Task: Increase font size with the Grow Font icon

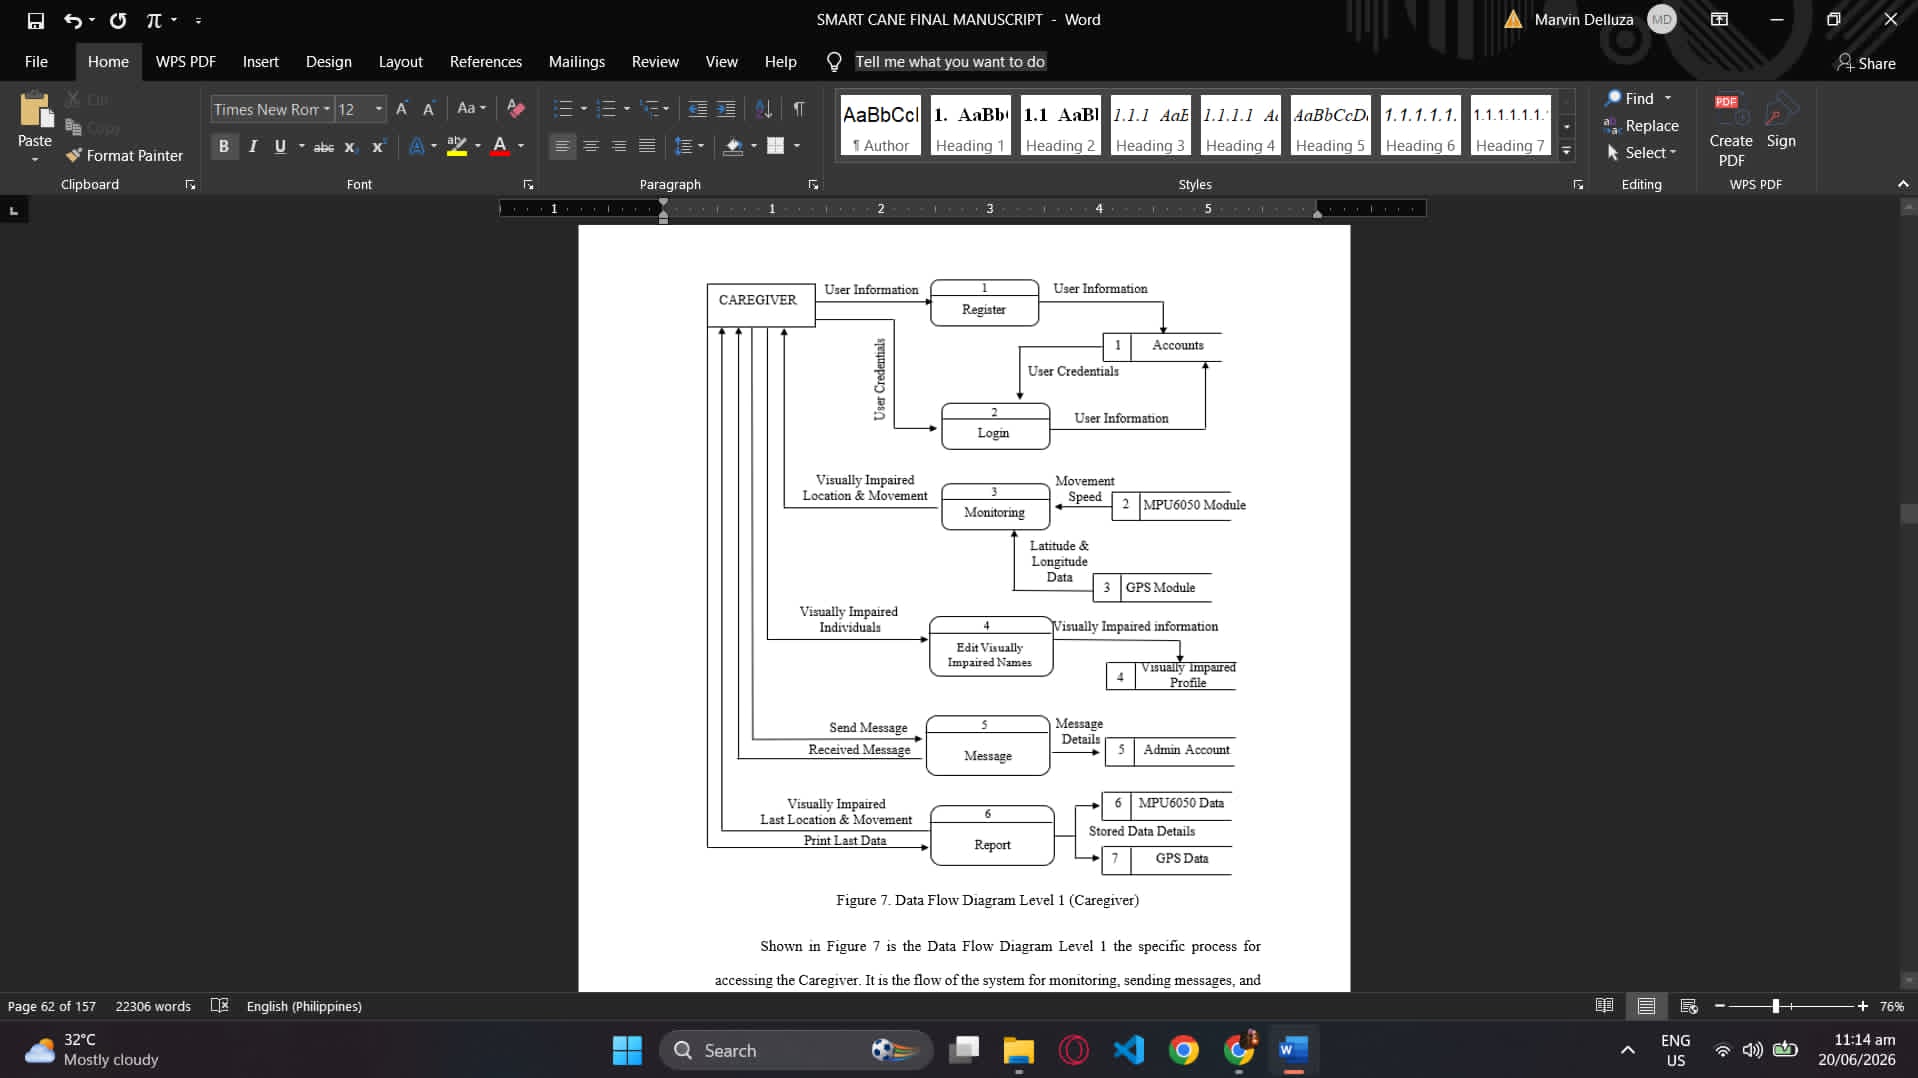Action: tap(402, 109)
